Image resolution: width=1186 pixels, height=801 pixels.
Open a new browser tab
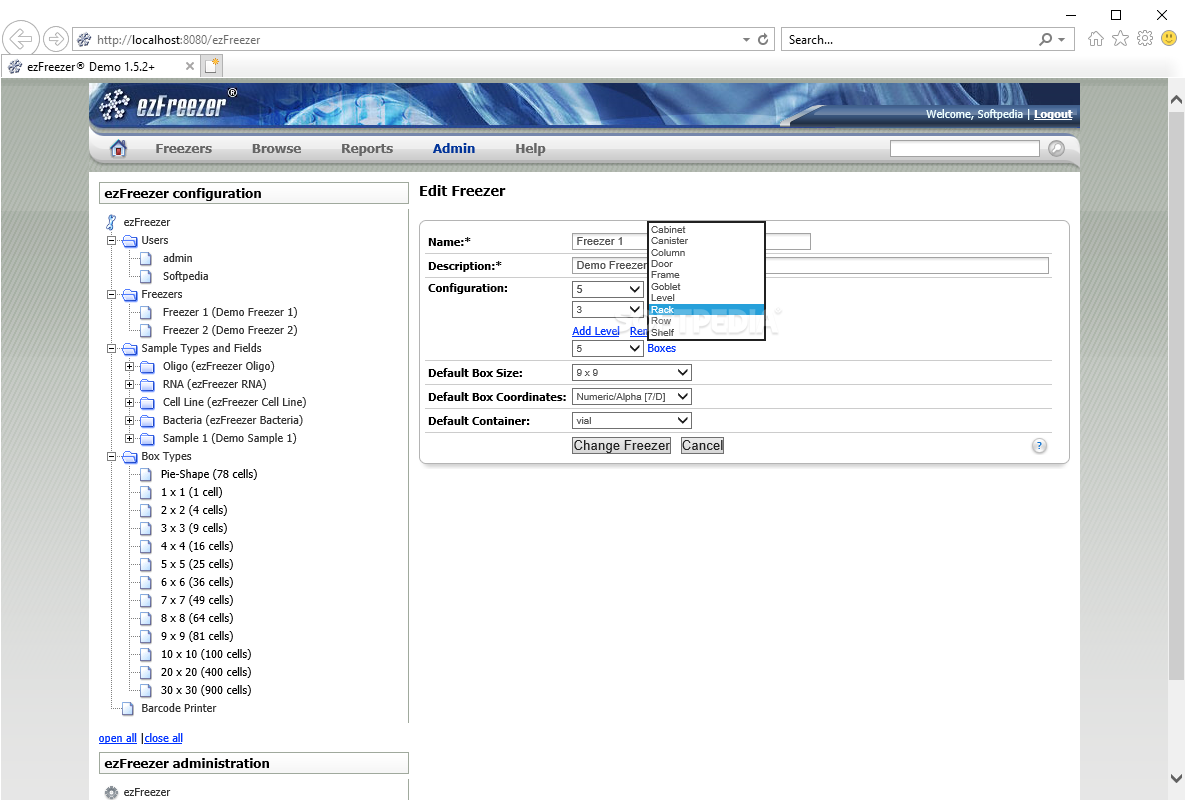click(x=212, y=66)
